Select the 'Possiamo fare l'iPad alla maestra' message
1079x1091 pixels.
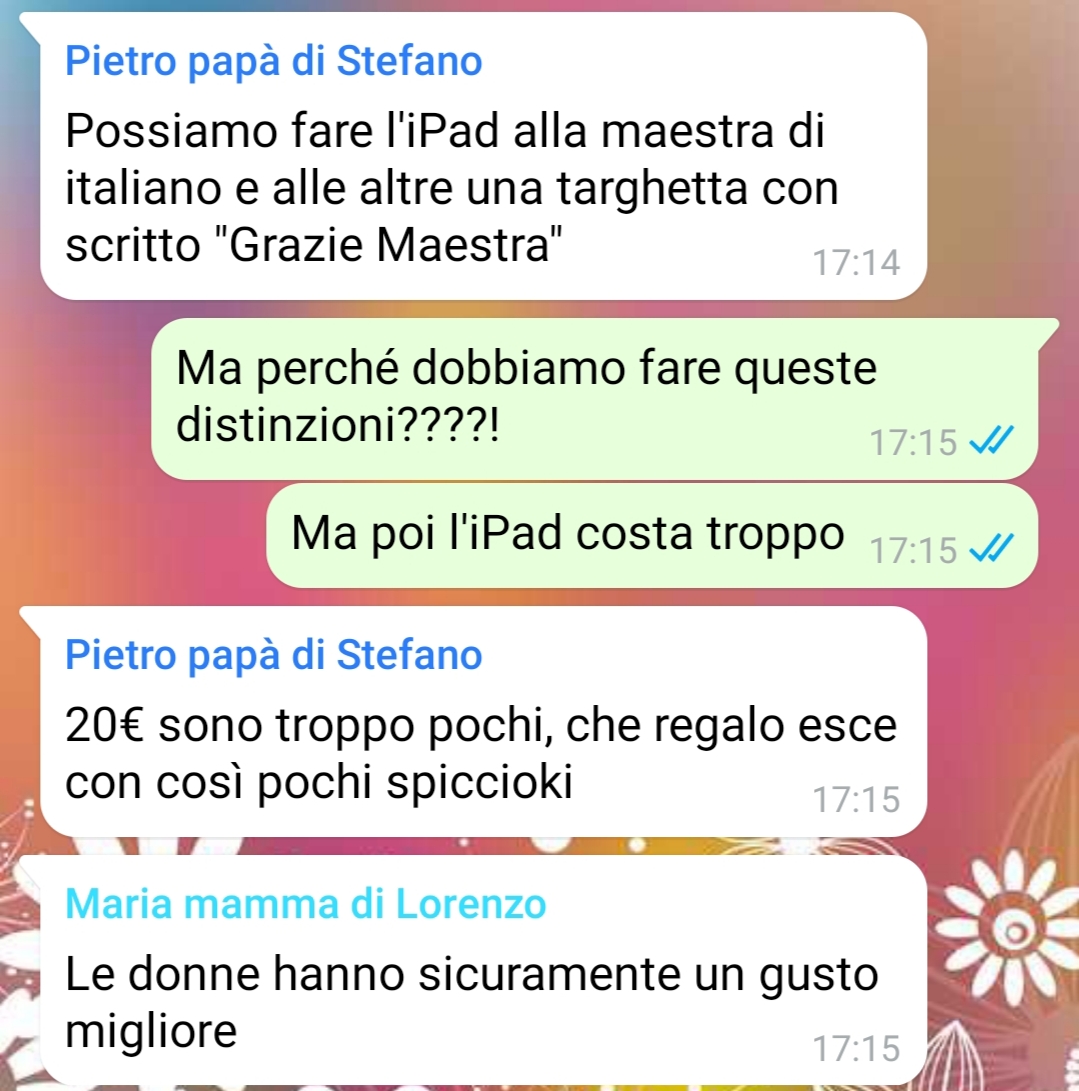483,156
